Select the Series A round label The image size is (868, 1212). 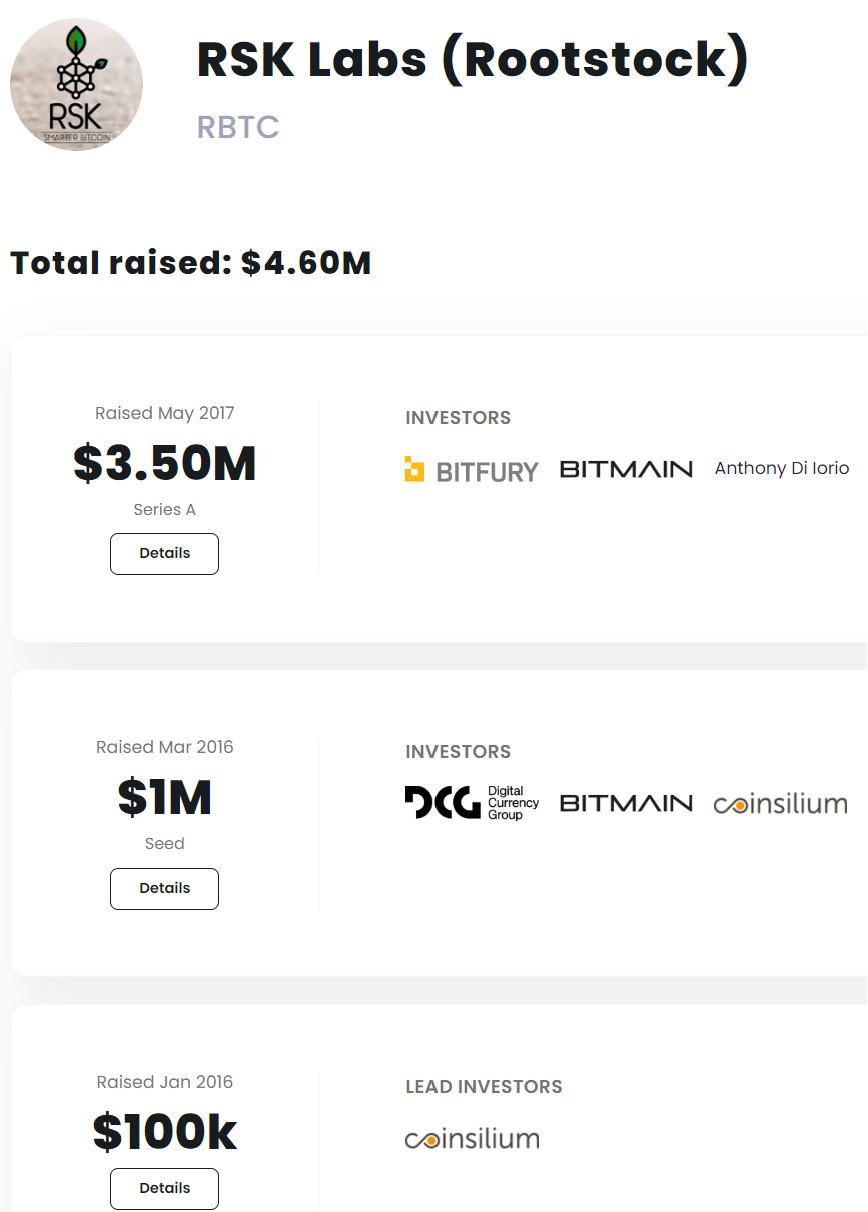click(165, 510)
